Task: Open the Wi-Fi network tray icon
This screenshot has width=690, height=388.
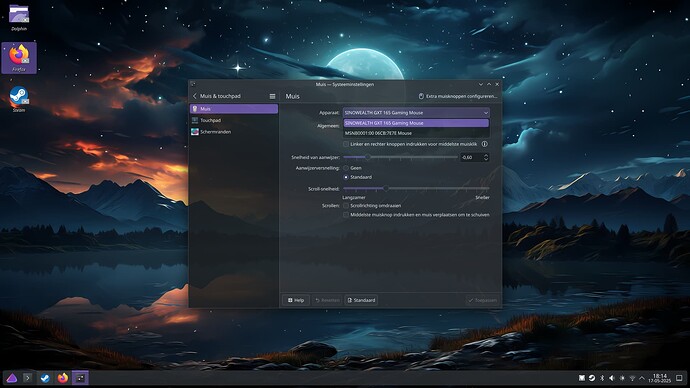Action: 632,378
